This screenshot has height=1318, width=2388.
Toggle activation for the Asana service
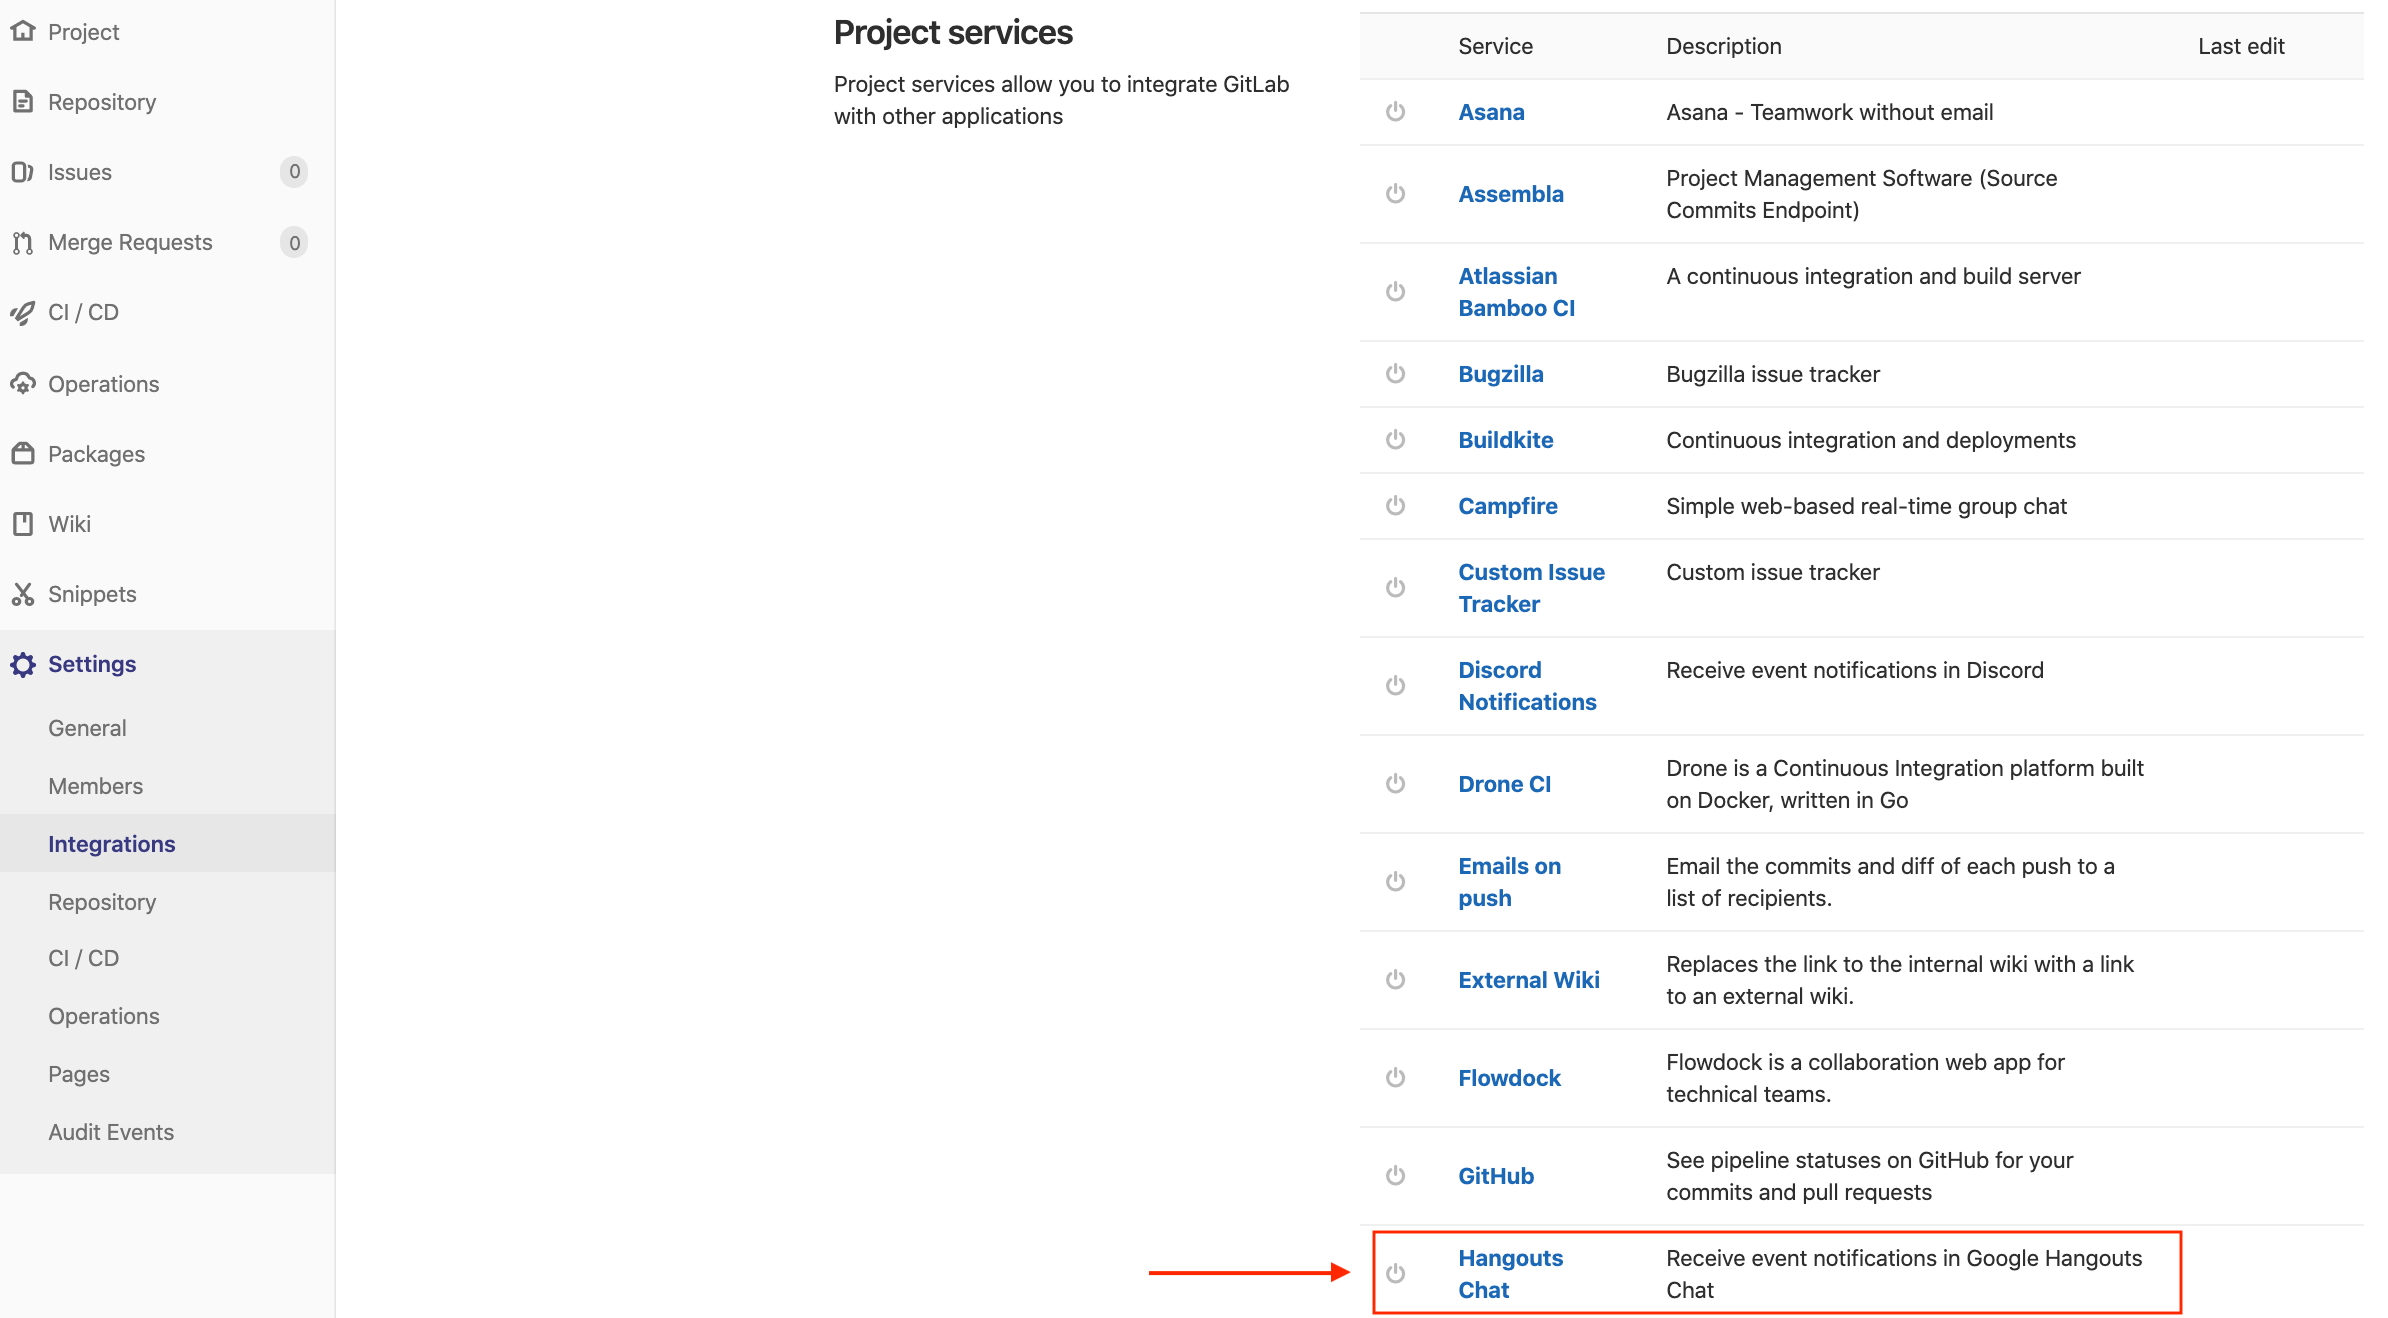point(1395,112)
